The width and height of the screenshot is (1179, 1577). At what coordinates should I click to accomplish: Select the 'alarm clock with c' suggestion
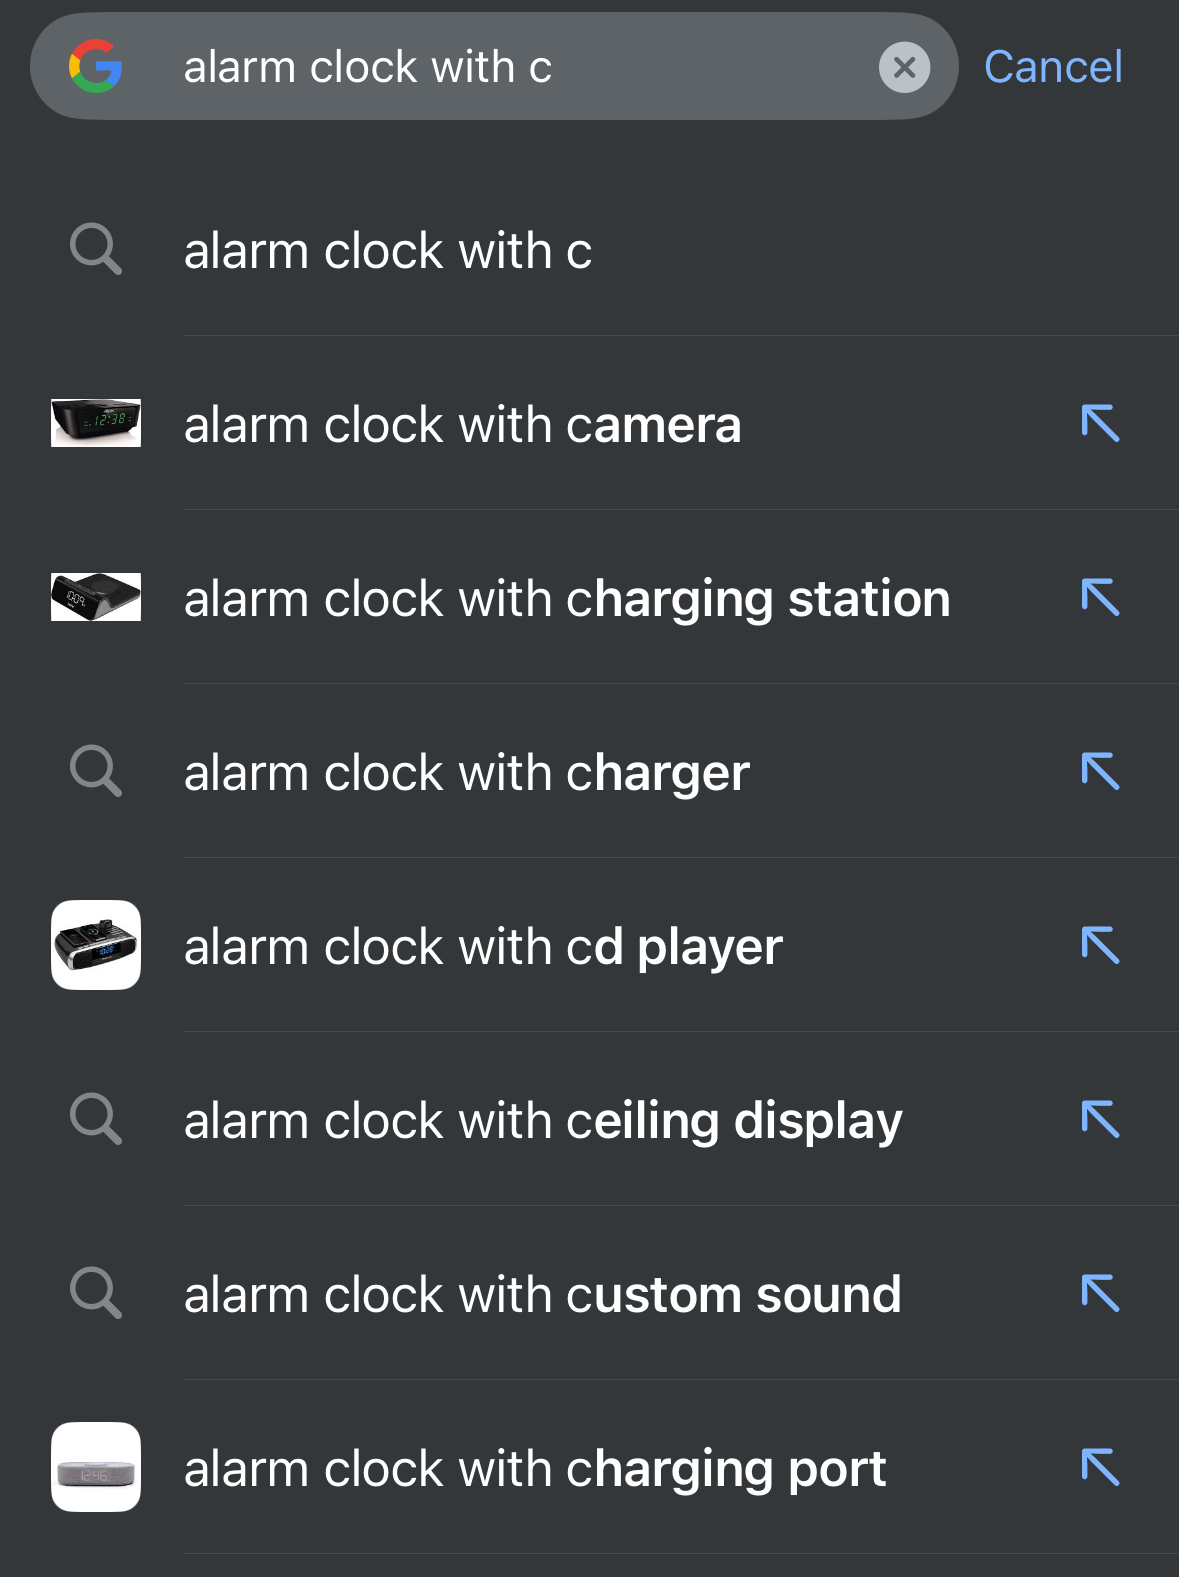coord(388,250)
